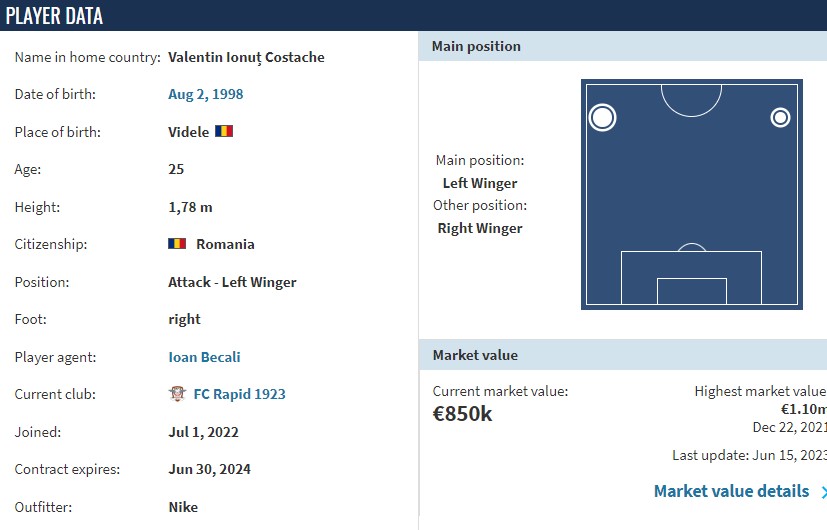
Task: Select the right winger position circle
Action: (x=780, y=117)
